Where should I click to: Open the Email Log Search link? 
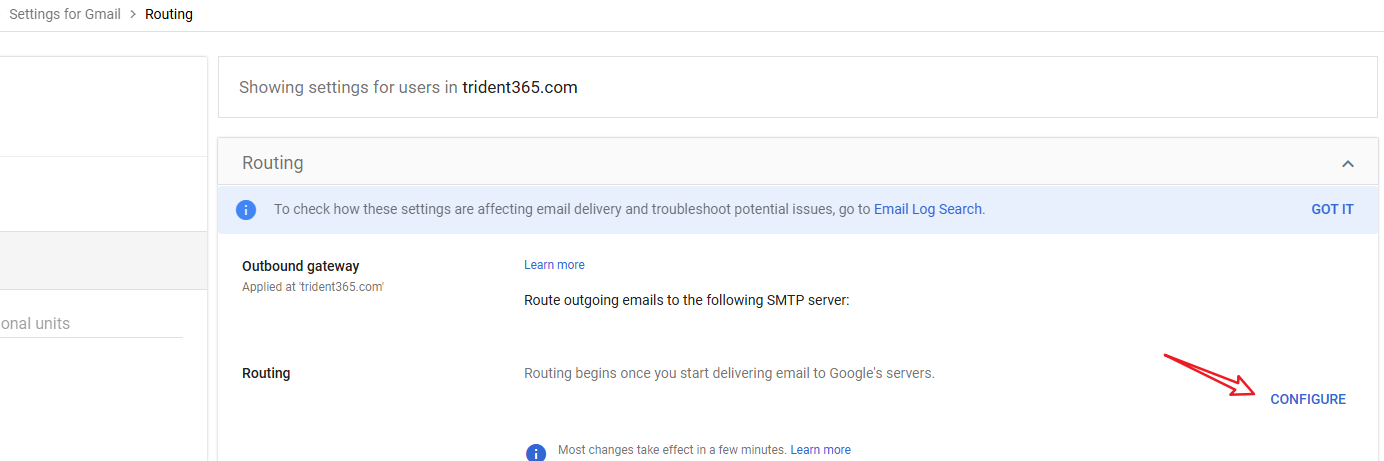[x=928, y=210]
